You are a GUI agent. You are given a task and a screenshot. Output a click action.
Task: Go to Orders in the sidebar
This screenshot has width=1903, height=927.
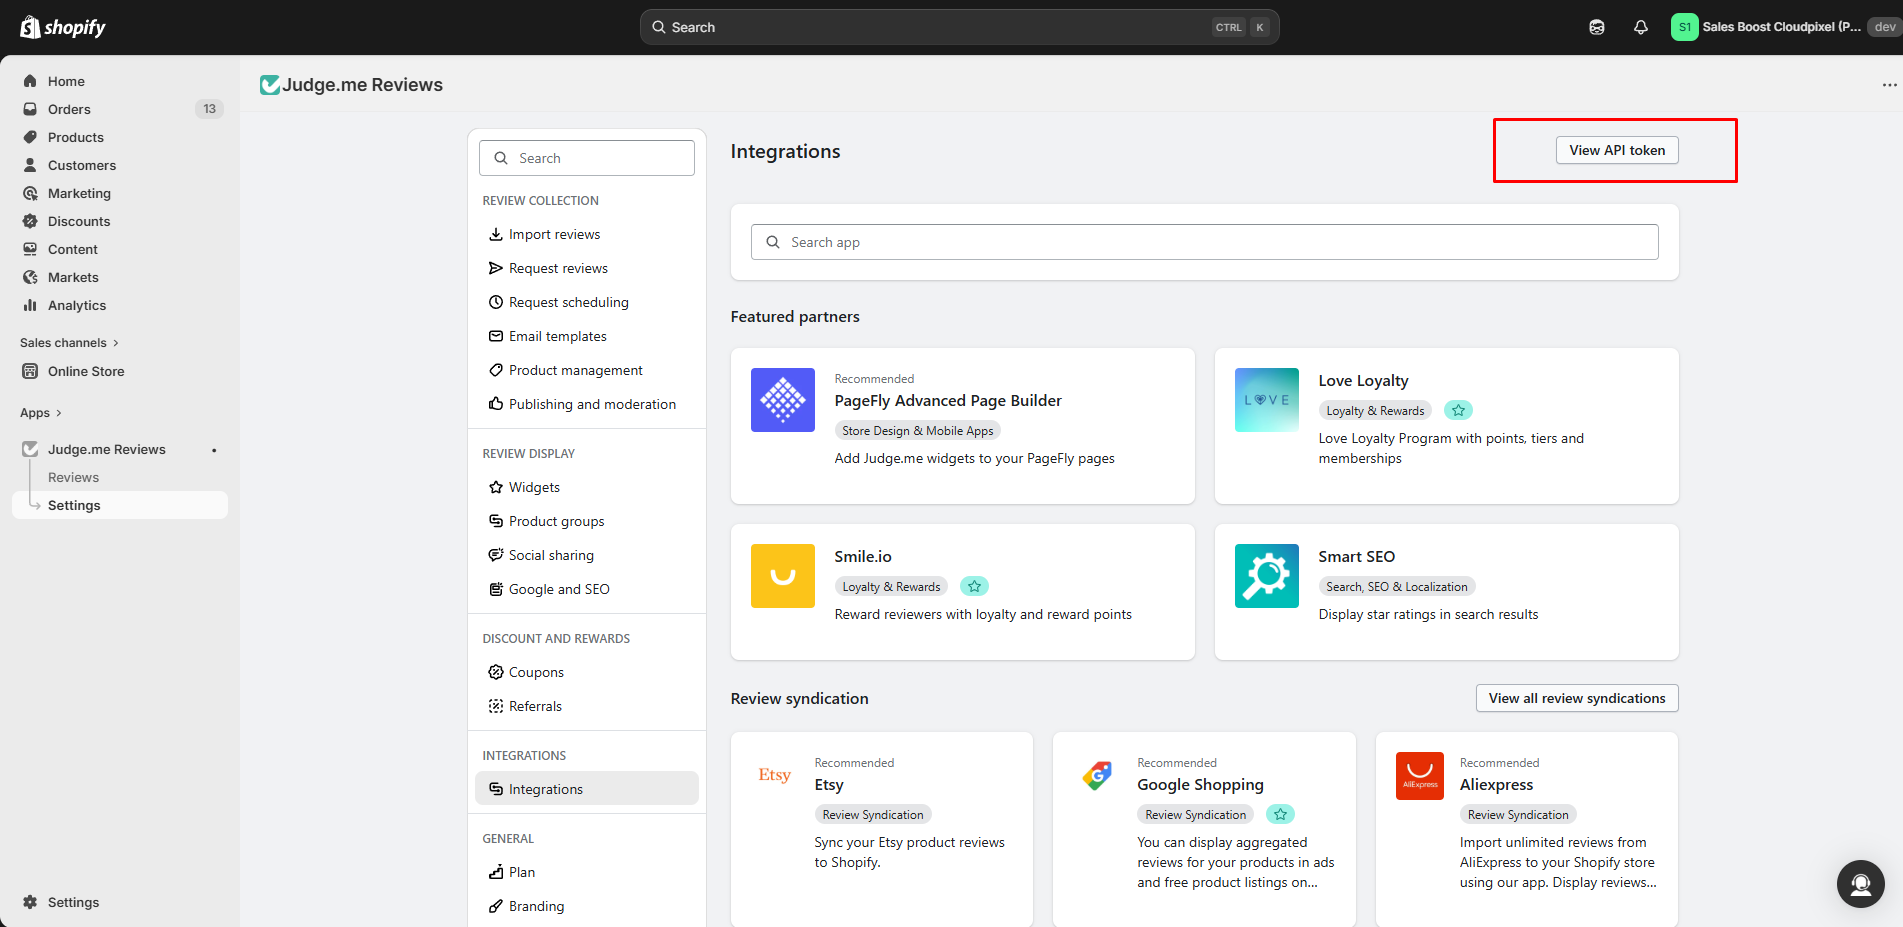click(69, 109)
